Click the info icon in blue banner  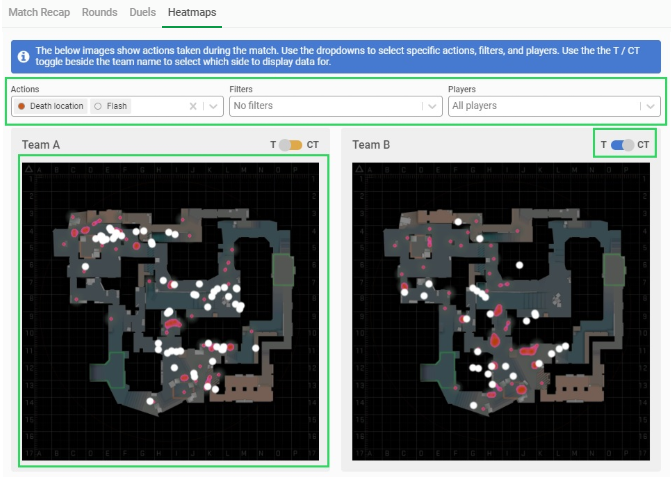click(x=24, y=56)
